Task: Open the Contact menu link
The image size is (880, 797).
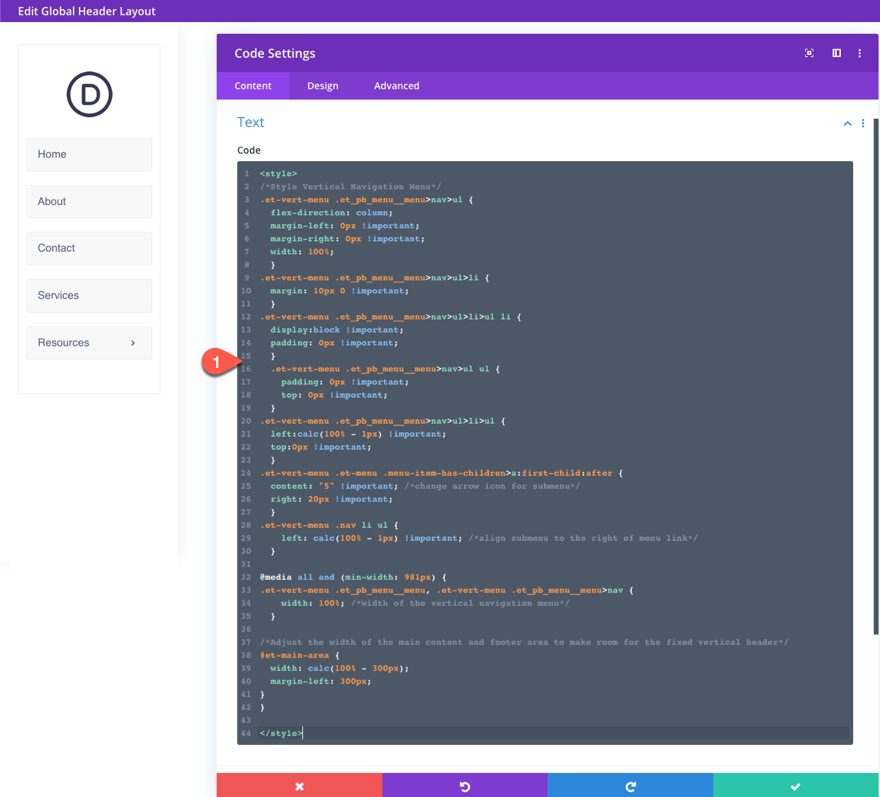Action: pyautogui.click(x=56, y=248)
